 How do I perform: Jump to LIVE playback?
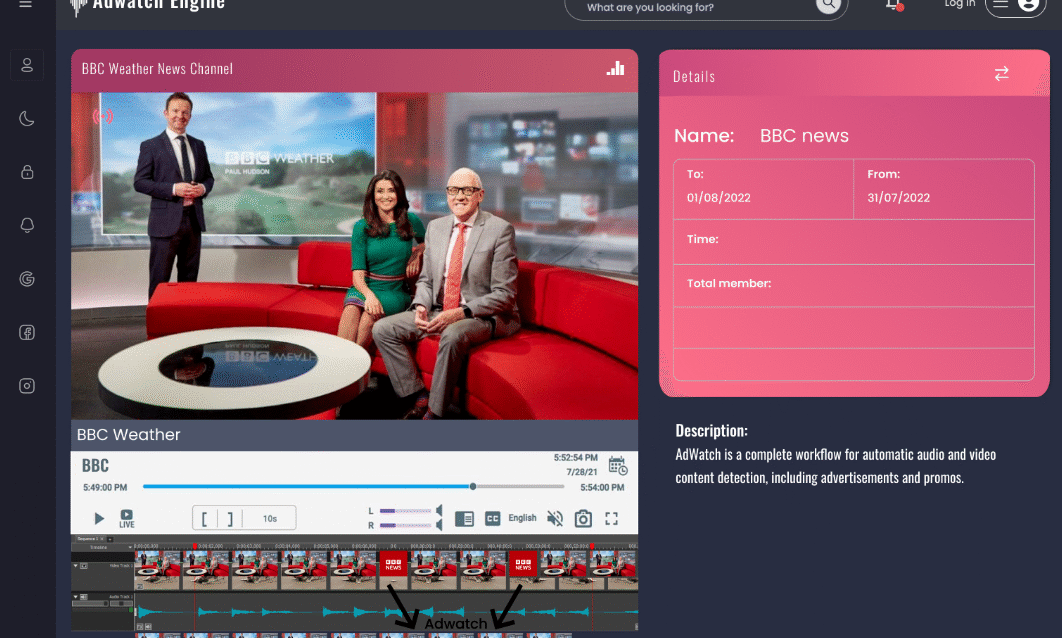[127, 519]
